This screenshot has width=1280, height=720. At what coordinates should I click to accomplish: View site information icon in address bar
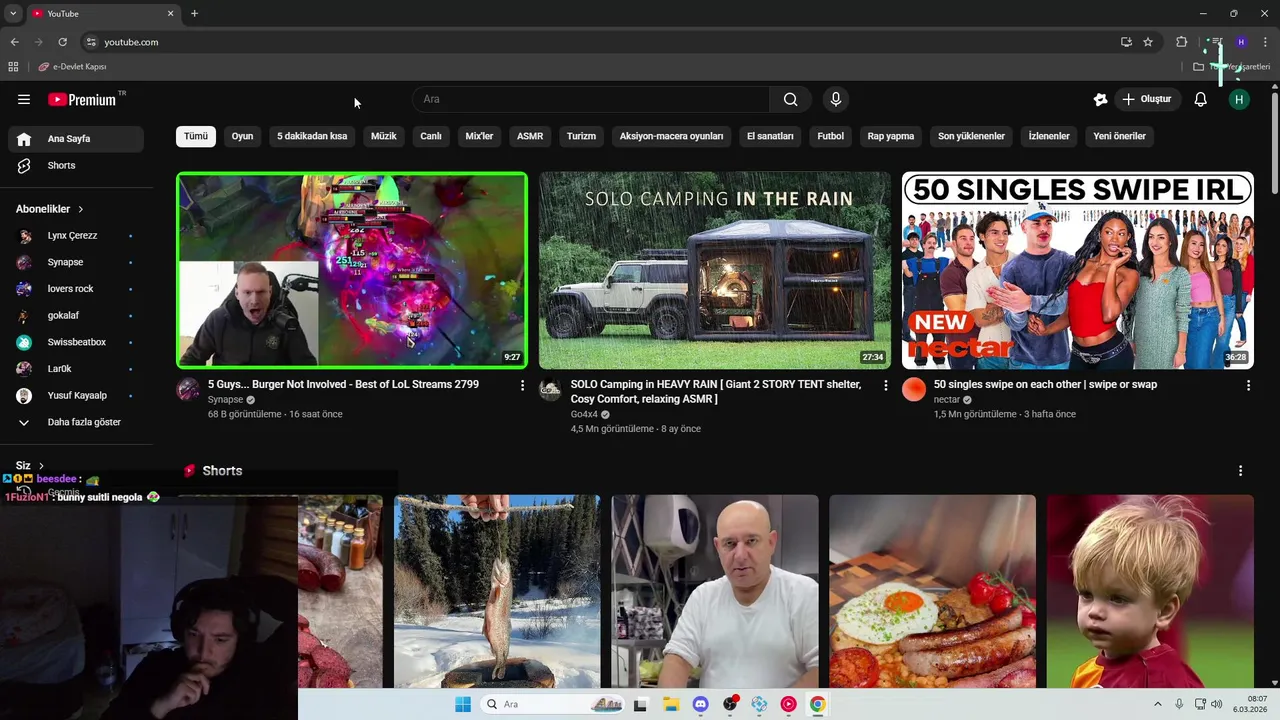91,42
